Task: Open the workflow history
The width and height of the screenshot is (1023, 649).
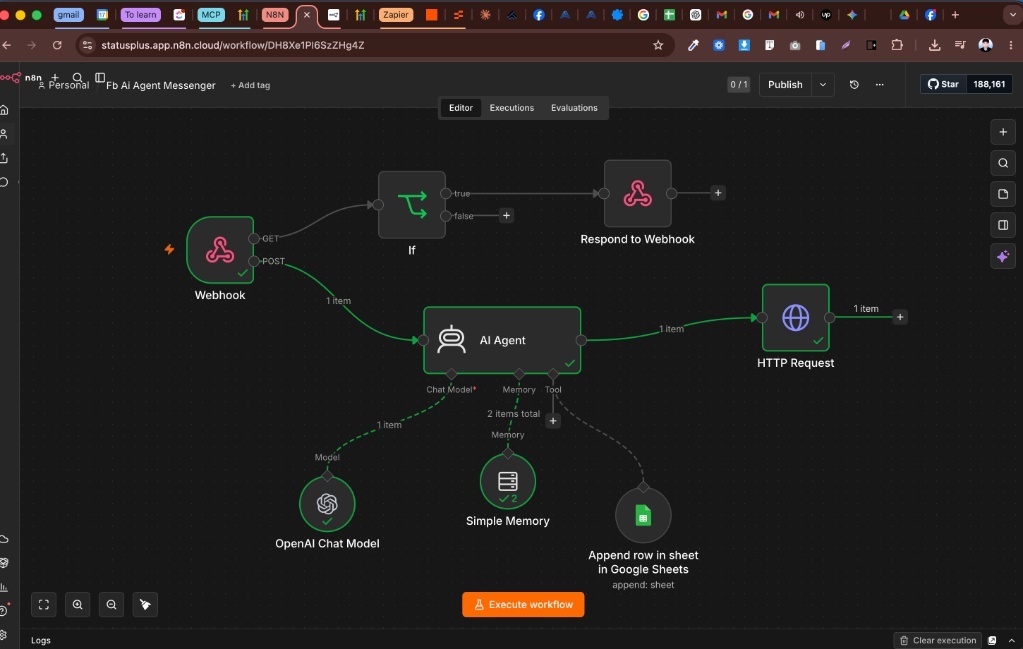Action: [x=854, y=85]
